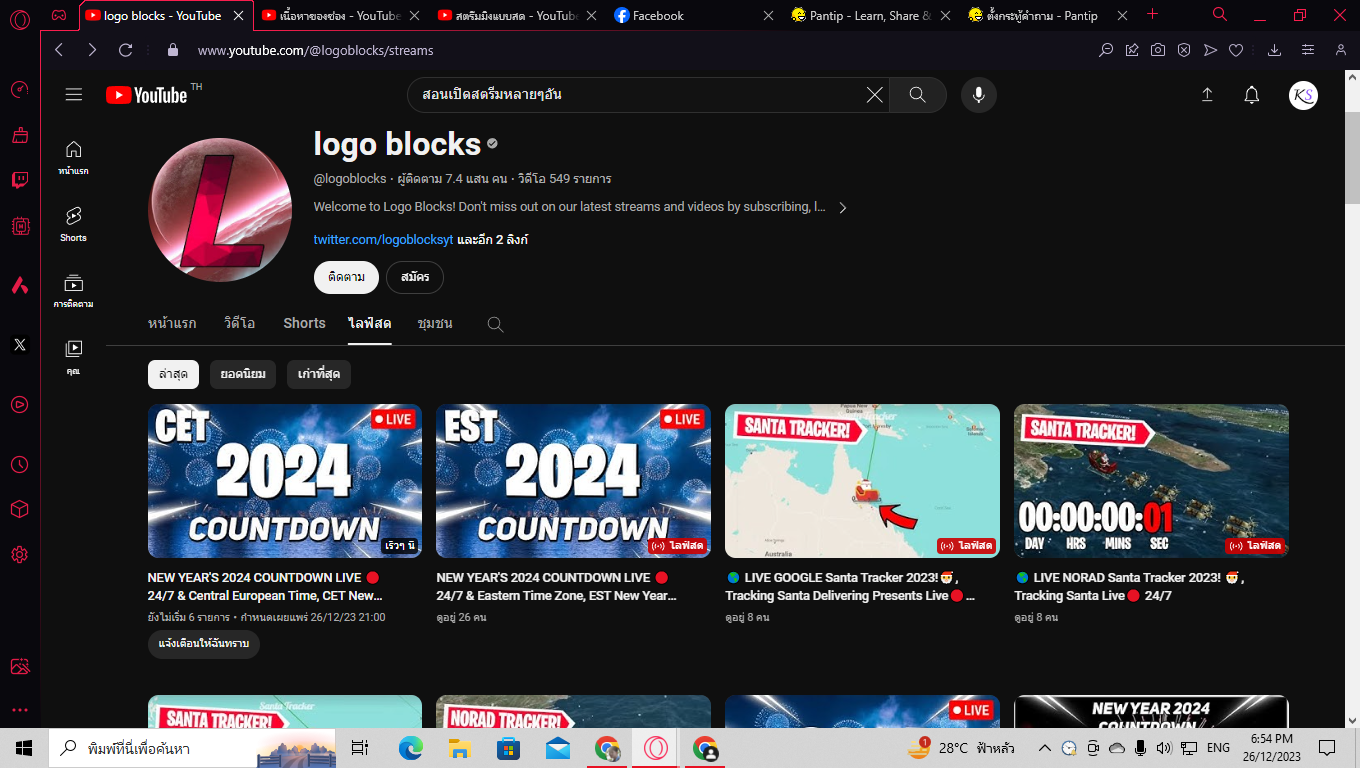Open the channel ชุมชน tab

click(x=435, y=323)
